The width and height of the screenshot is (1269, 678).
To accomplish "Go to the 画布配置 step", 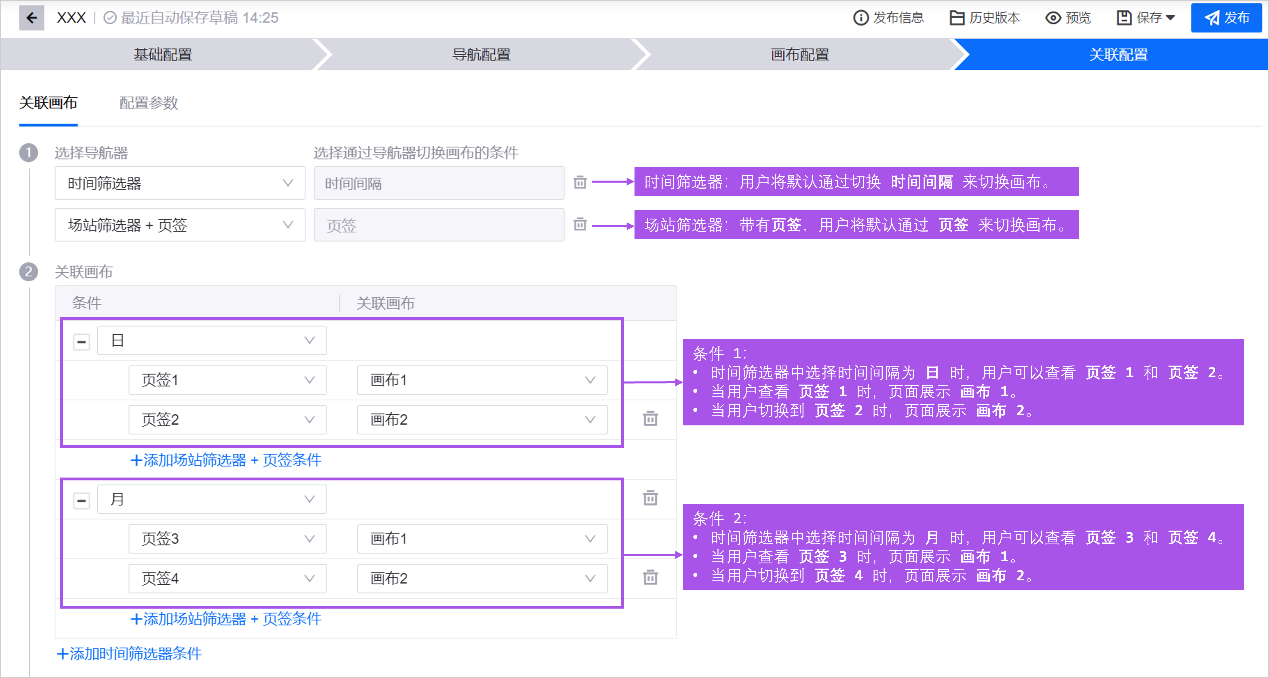I will pos(799,55).
